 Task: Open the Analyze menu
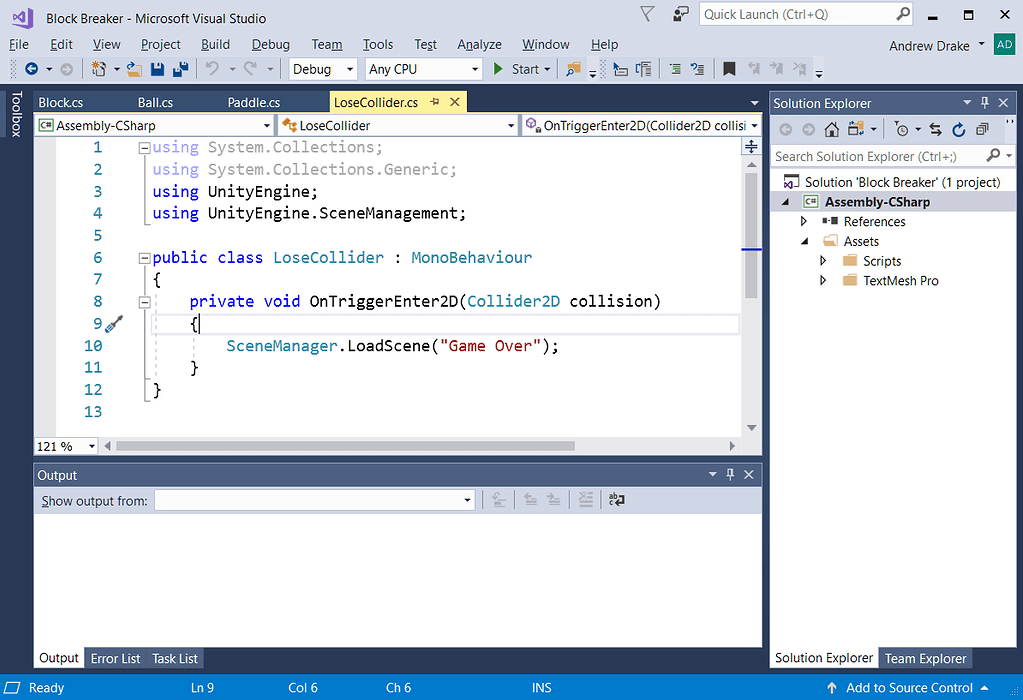[x=479, y=44]
